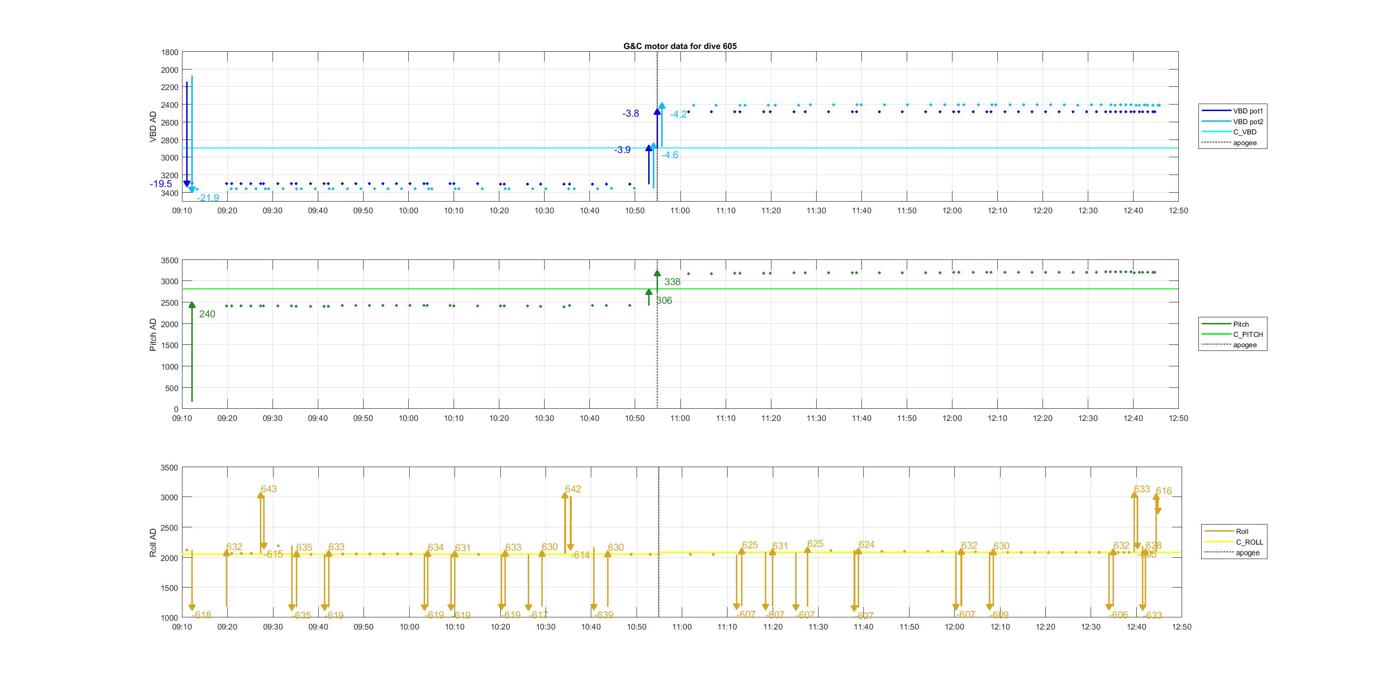Click the '1000' tick on Roll axis
Image resolution: width=1400 pixels, height=693 pixels.
coord(170,618)
